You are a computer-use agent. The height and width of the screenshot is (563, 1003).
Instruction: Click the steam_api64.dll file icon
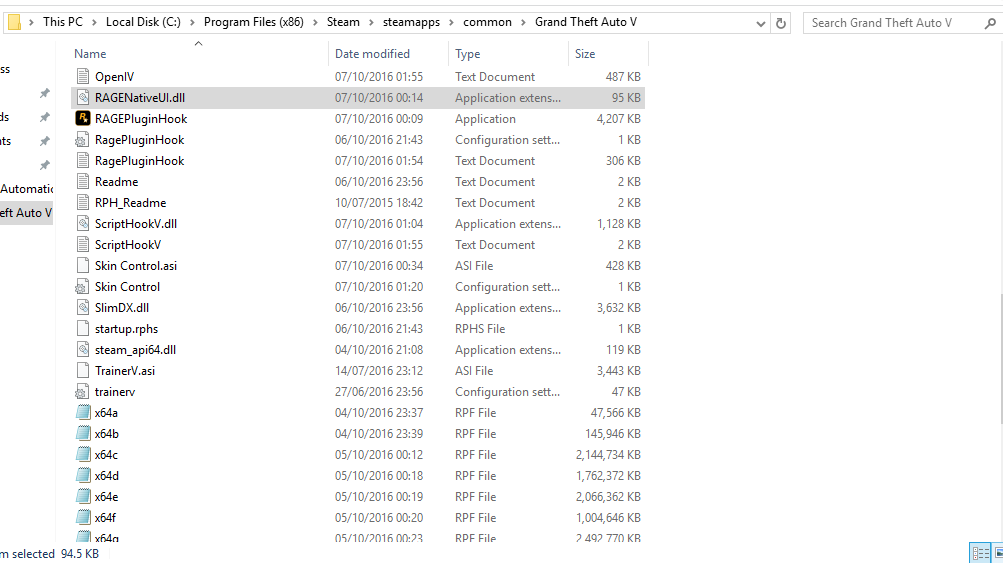coord(83,350)
